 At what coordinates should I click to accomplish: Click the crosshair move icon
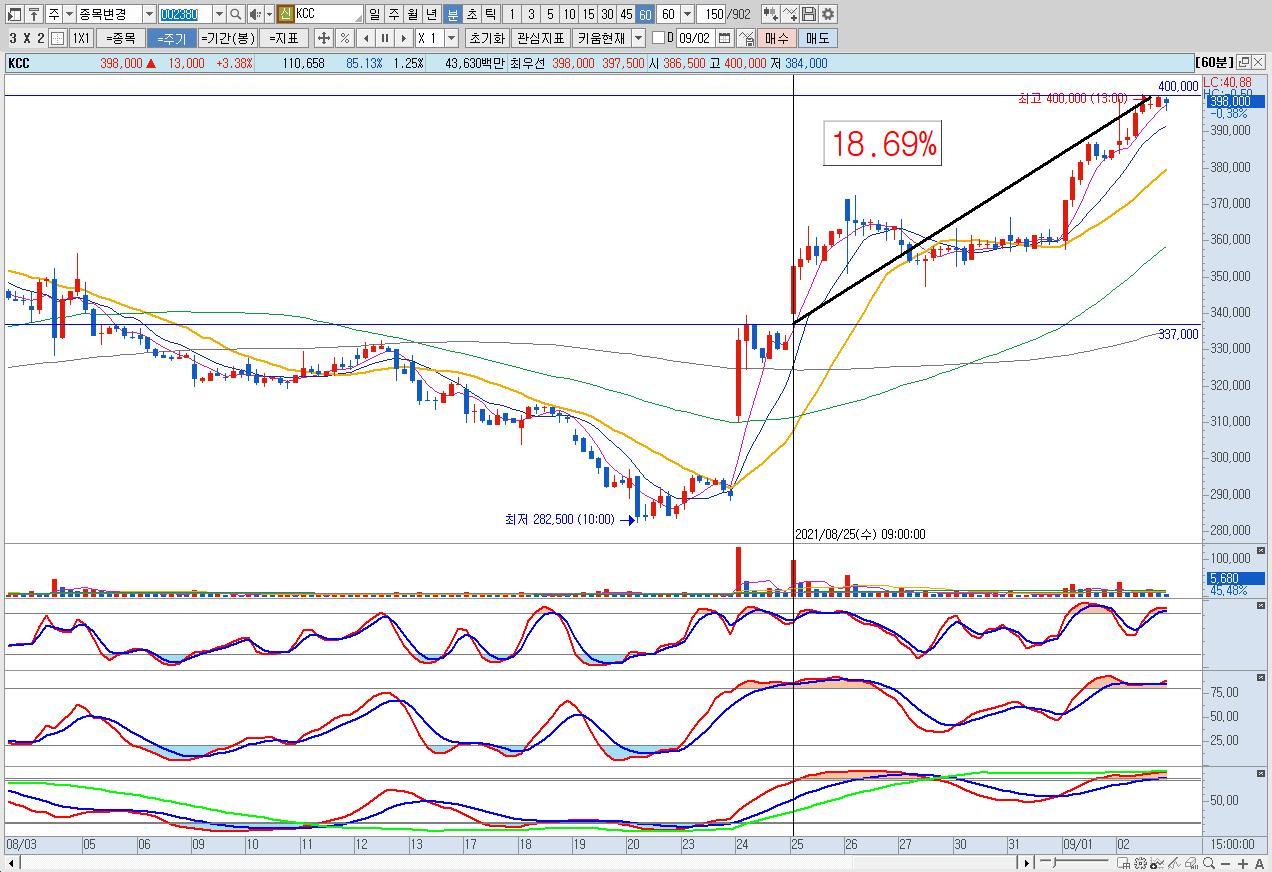324,38
